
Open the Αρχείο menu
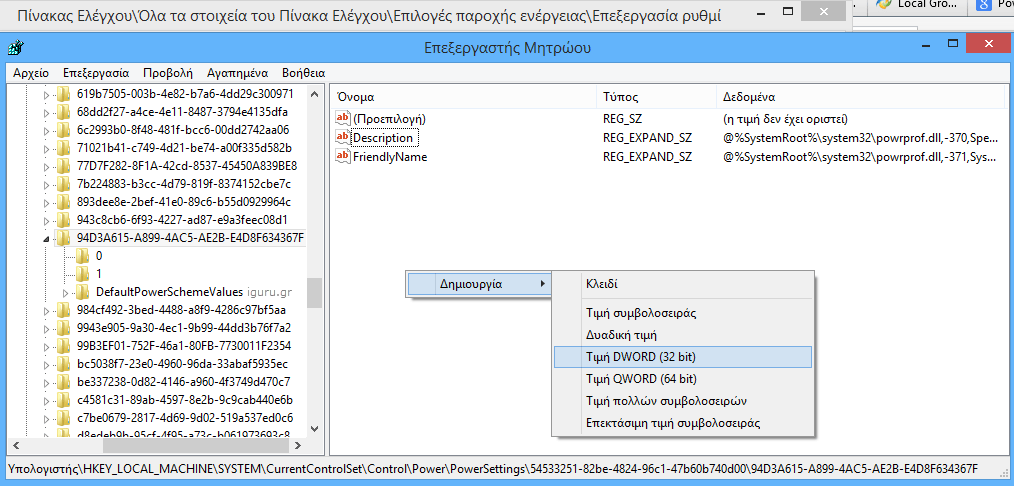point(31,72)
